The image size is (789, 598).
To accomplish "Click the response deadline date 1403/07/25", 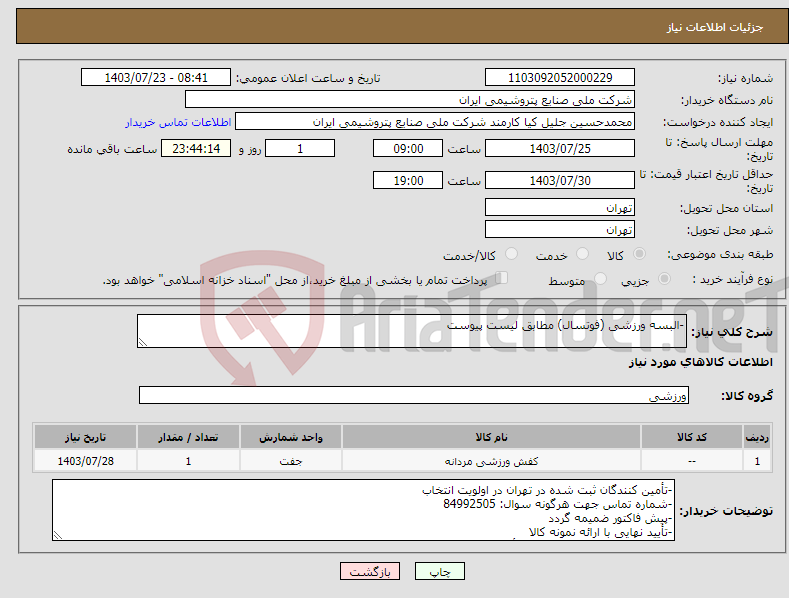I will (x=560, y=148).
